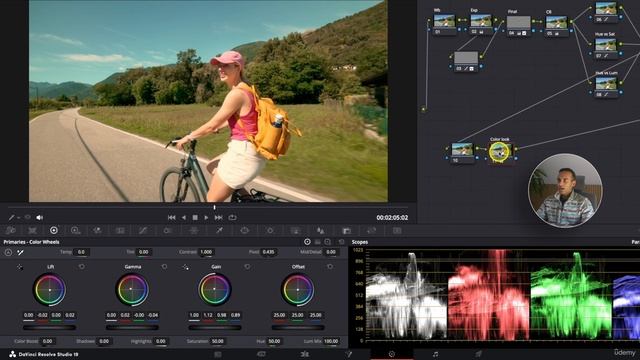640x360 pixels.
Task: Open the Tracker palette
Action: (x=270, y=231)
